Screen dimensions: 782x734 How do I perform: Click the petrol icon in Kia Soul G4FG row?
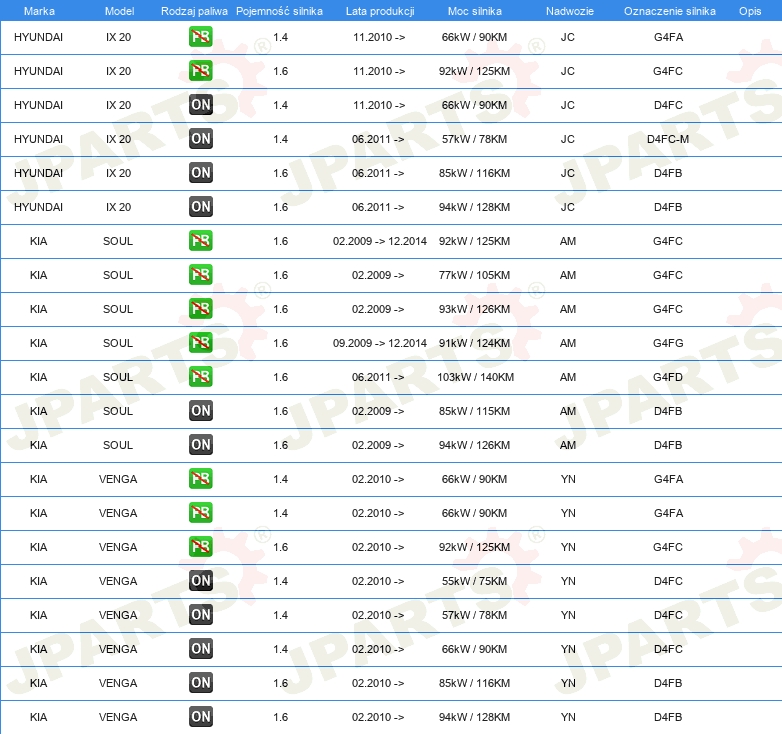coord(200,343)
